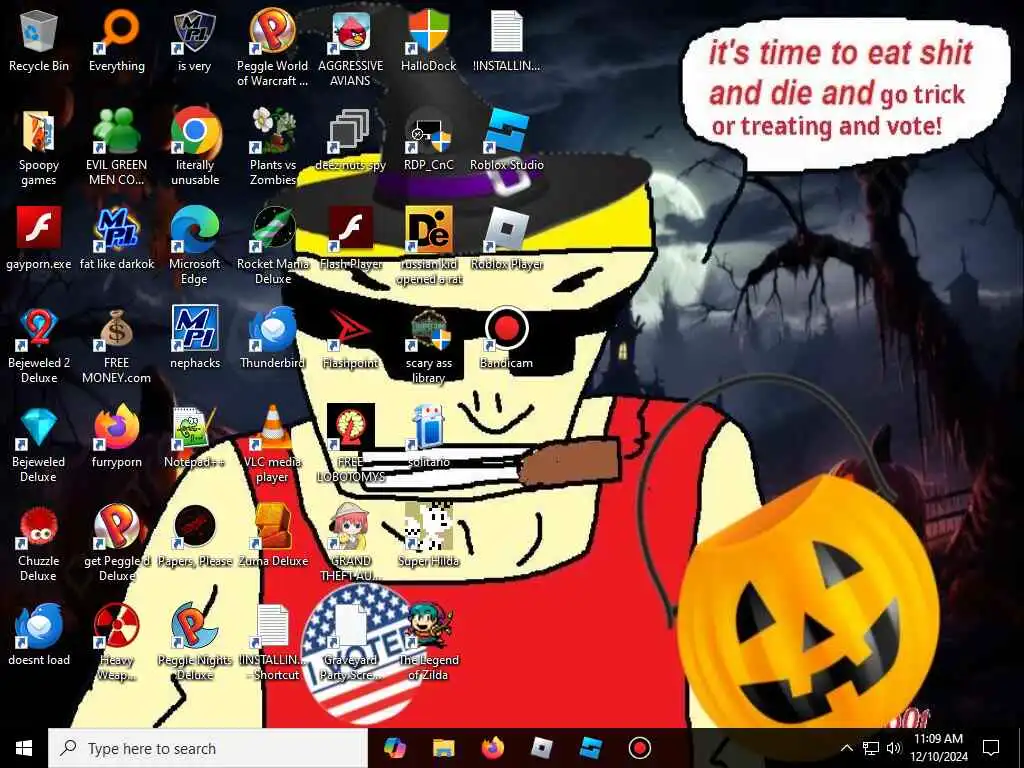Open Copilot from the taskbar
Screen dimensions: 1024x768
tap(394, 748)
